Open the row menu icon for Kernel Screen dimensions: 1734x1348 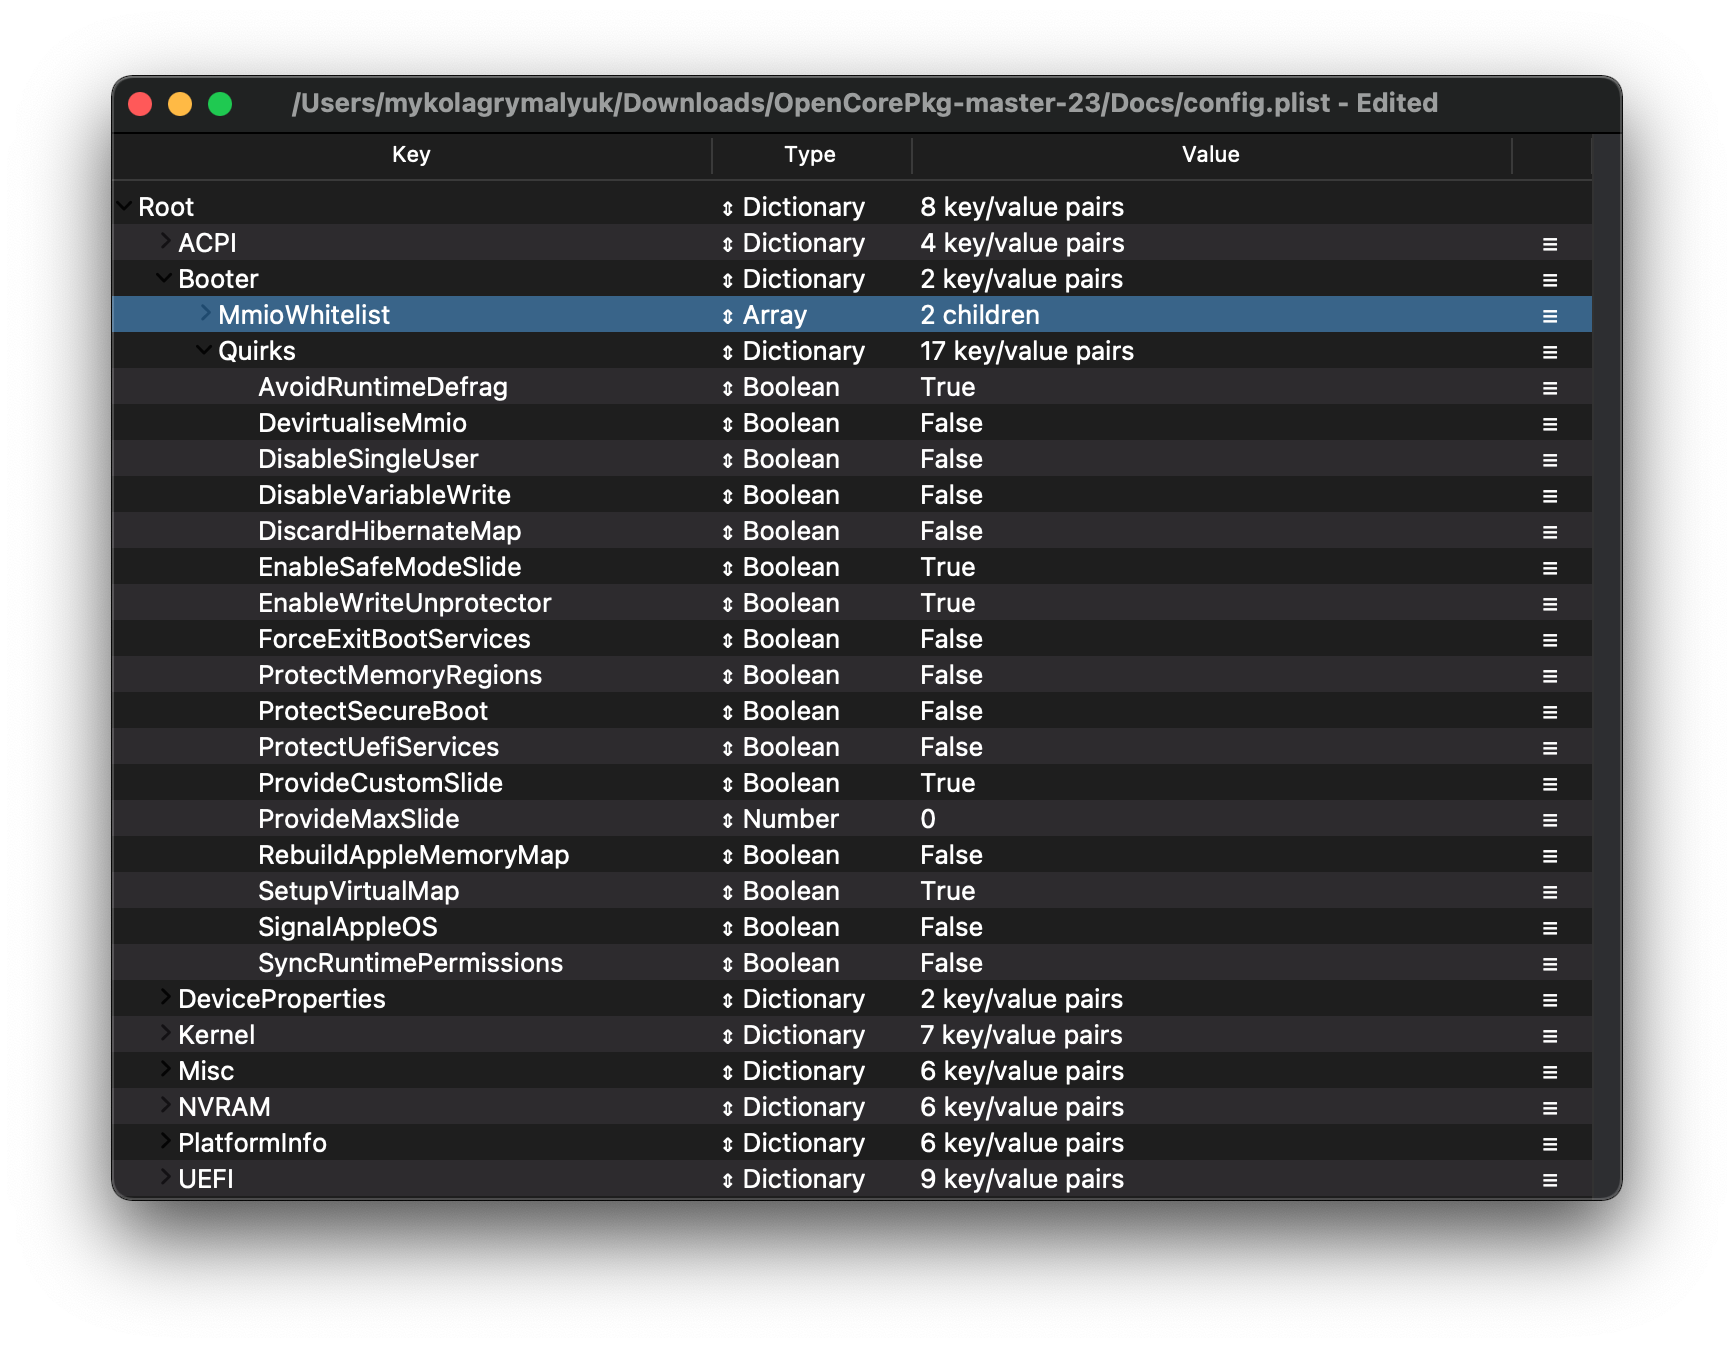[1549, 1036]
